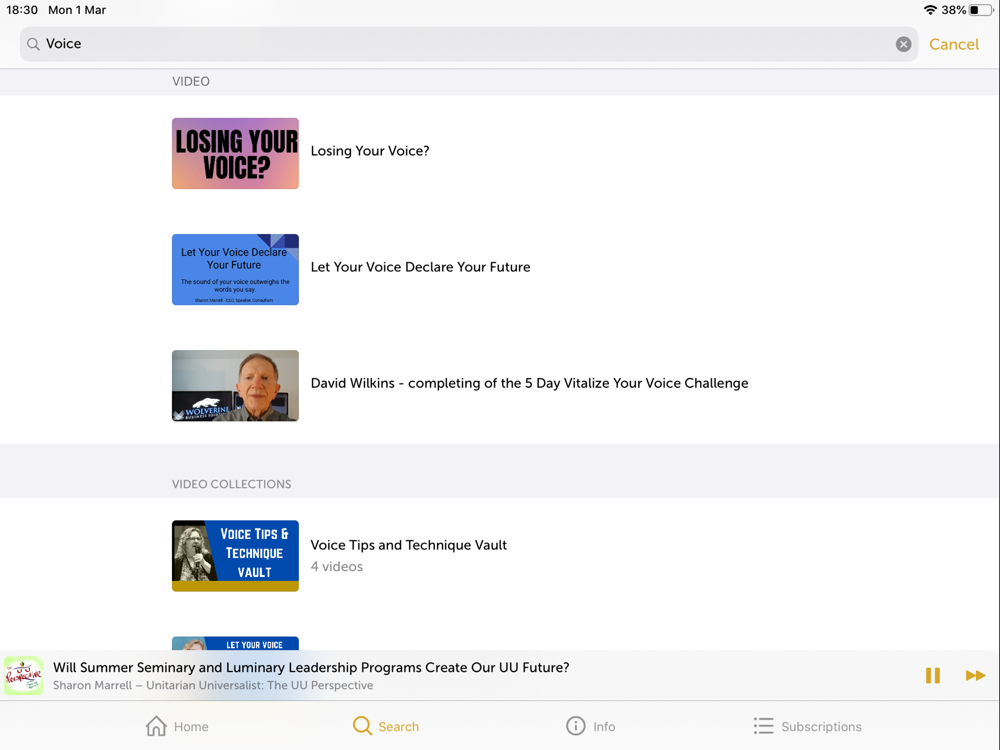
Task: Open David Wilkins video thumbnail
Action: (235, 385)
